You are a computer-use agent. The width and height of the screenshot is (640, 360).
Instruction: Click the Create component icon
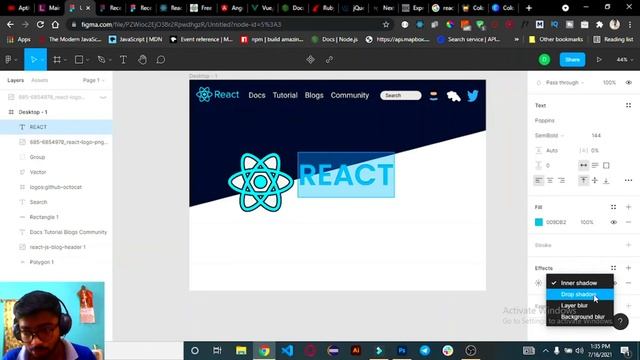311,60
